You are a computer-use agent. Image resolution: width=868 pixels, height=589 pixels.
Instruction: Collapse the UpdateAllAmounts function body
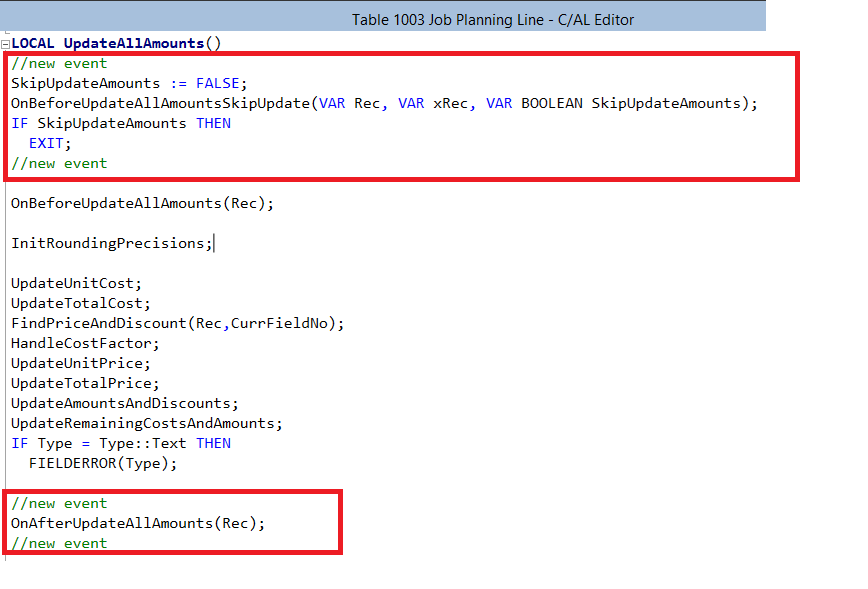[x=7, y=43]
